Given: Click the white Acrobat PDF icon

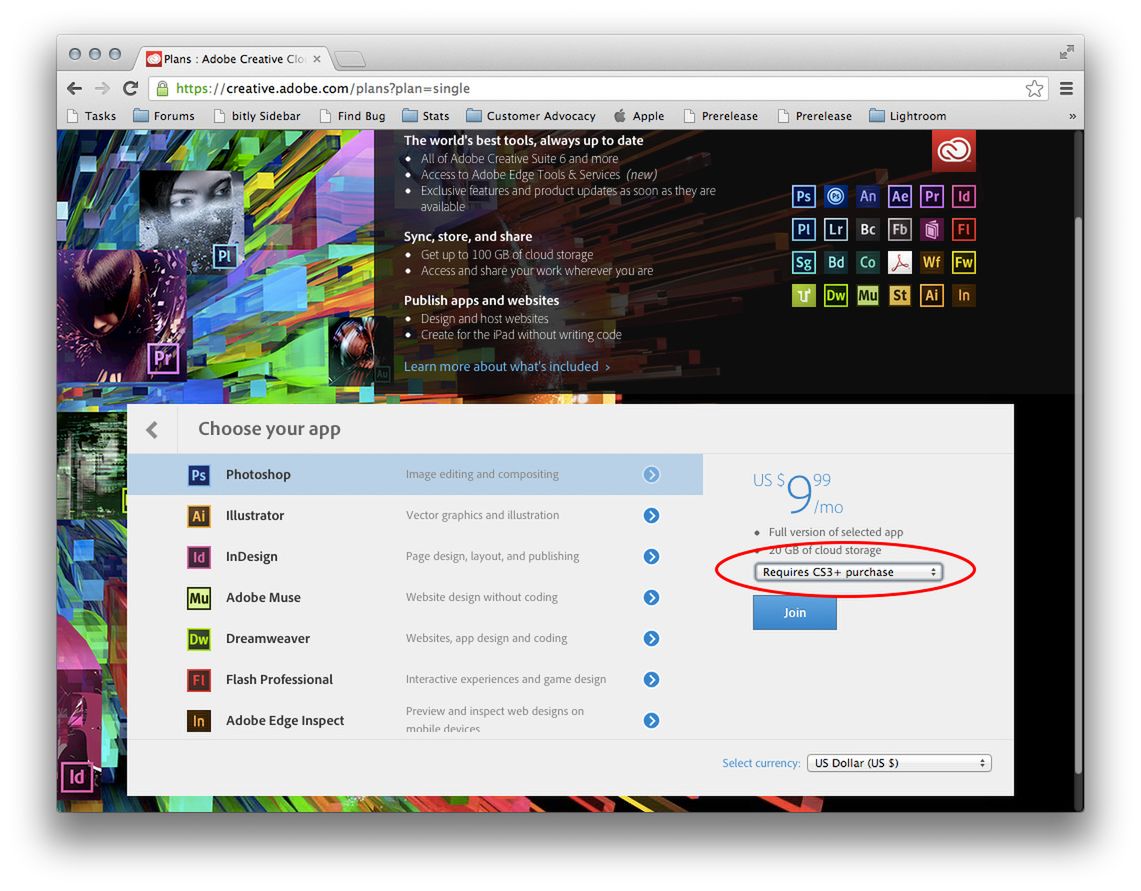Looking at the screenshot, I should 899,262.
